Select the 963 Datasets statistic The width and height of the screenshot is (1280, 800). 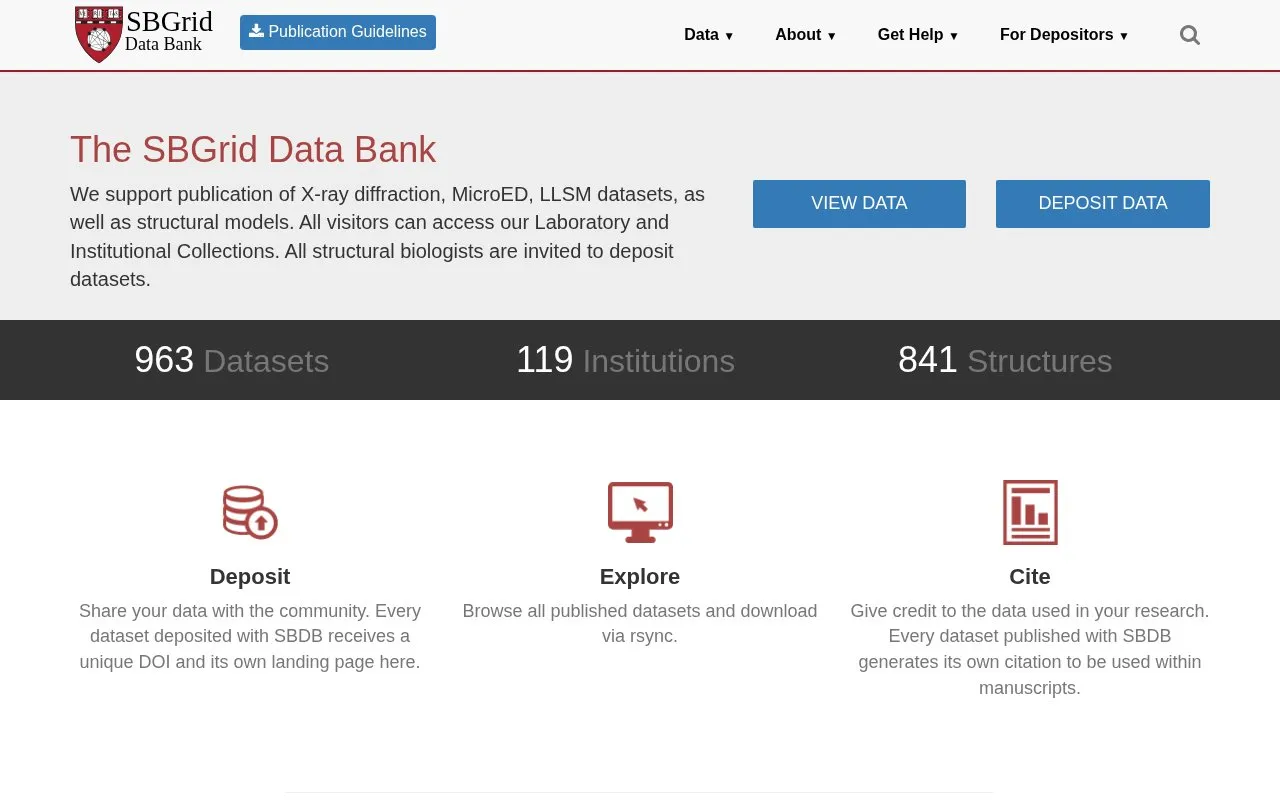click(232, 360)
